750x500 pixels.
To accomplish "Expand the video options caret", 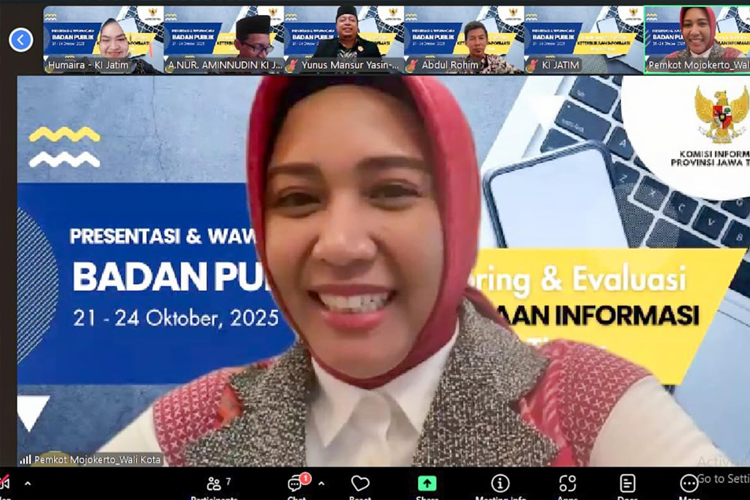I will [x=27, y=484].
